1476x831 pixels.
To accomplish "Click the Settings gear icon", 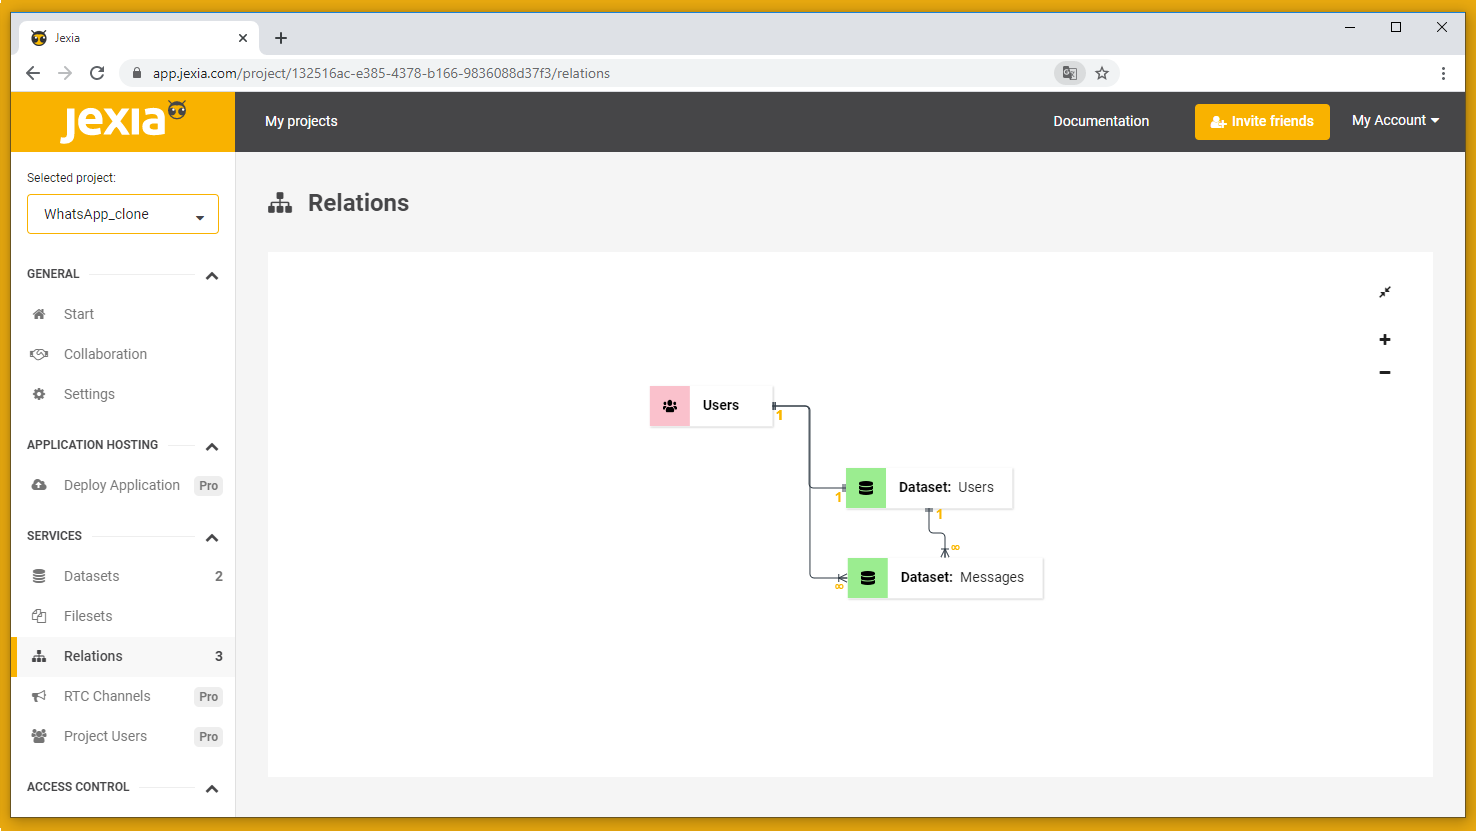I will (39, 394).
